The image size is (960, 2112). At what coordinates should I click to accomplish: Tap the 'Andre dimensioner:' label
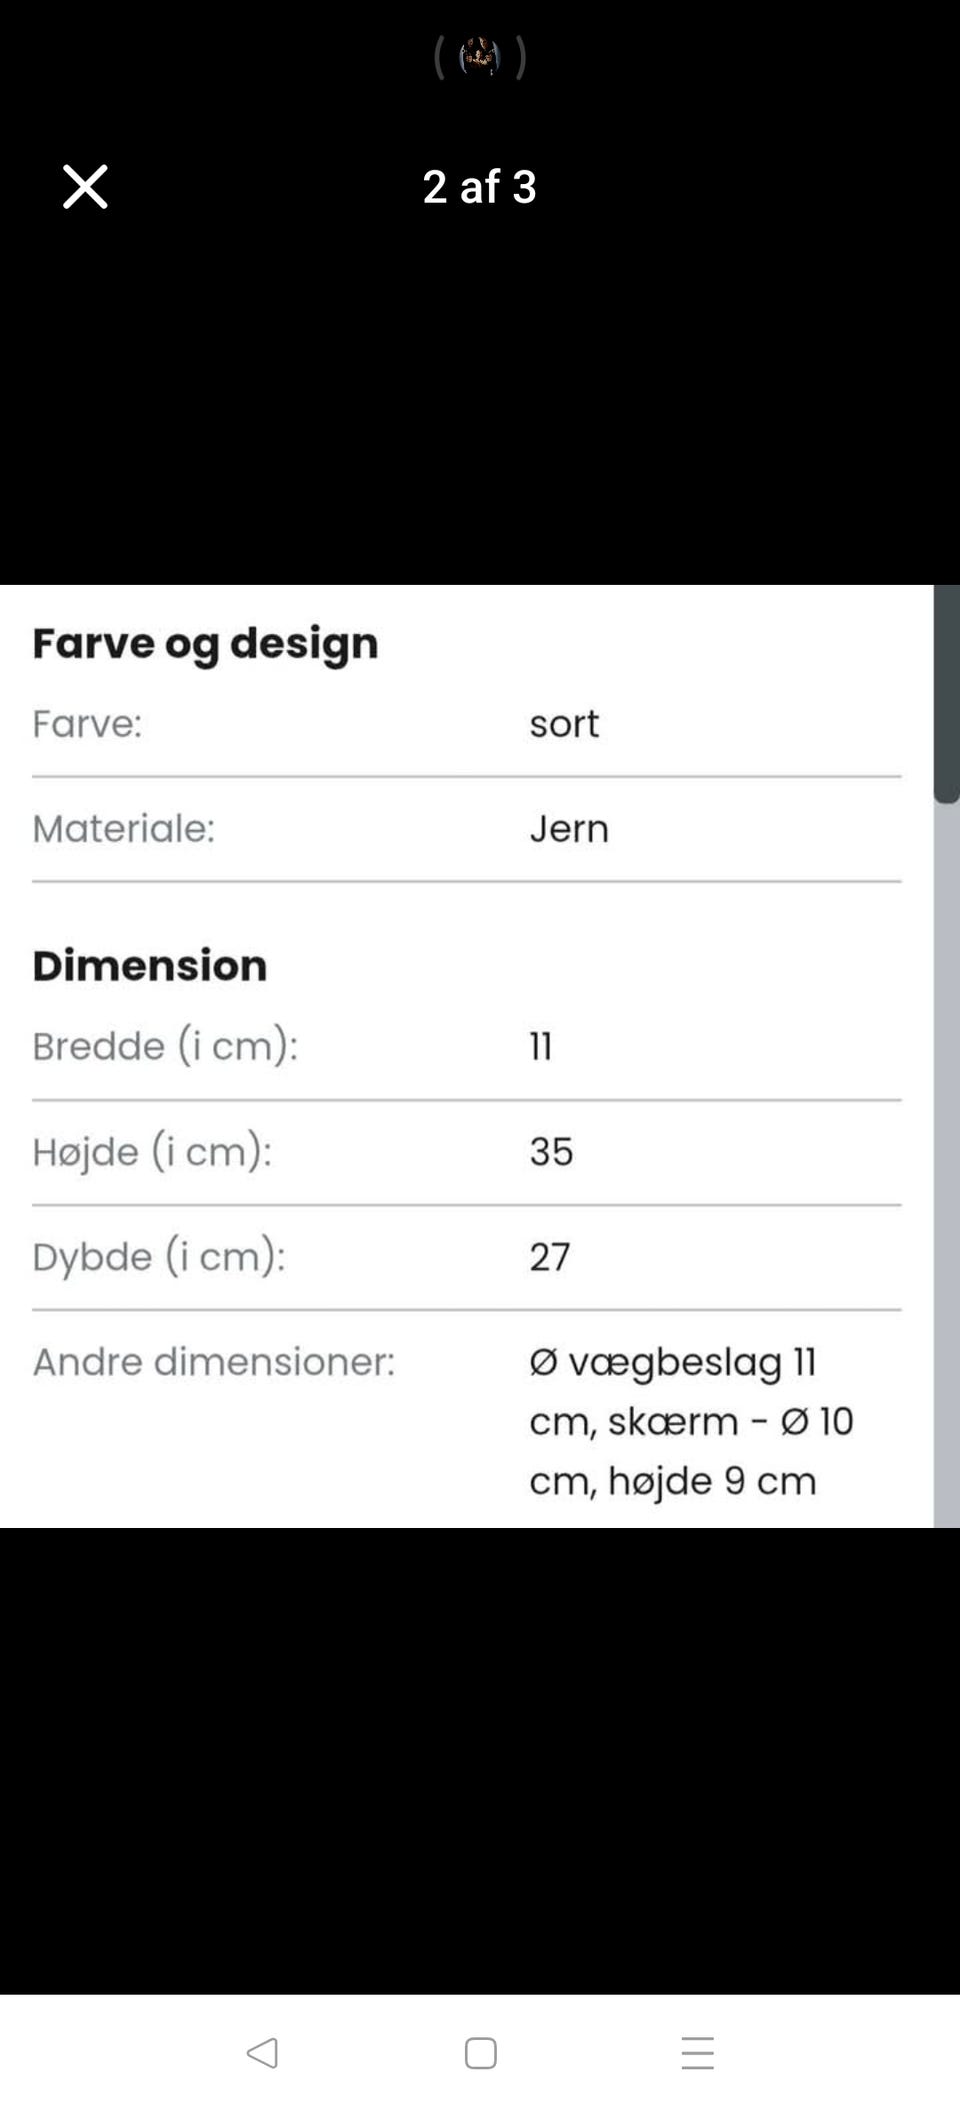click(x=214, y=1361)
